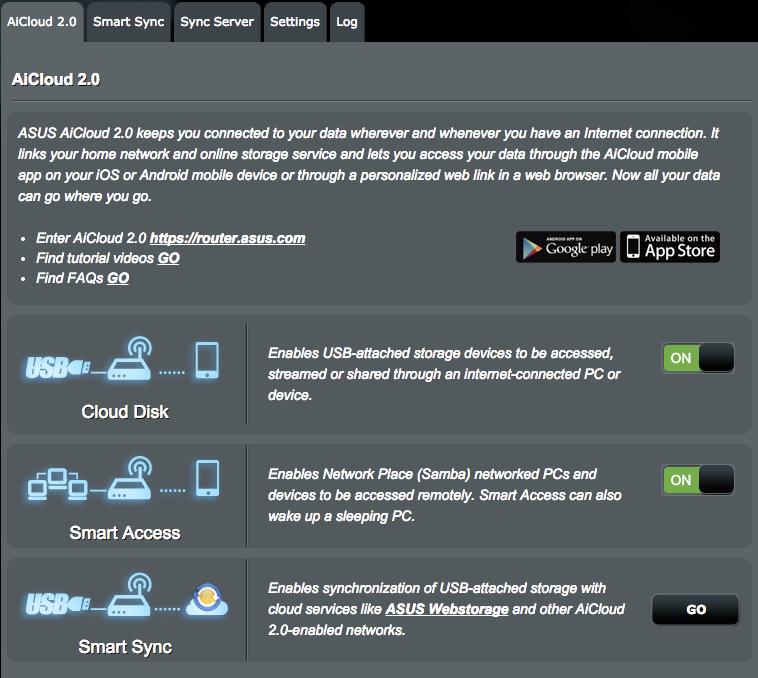758x678 pixels.
Task: Toggle the Cloud Disk ON switch
Action: [x=698, y=358]
